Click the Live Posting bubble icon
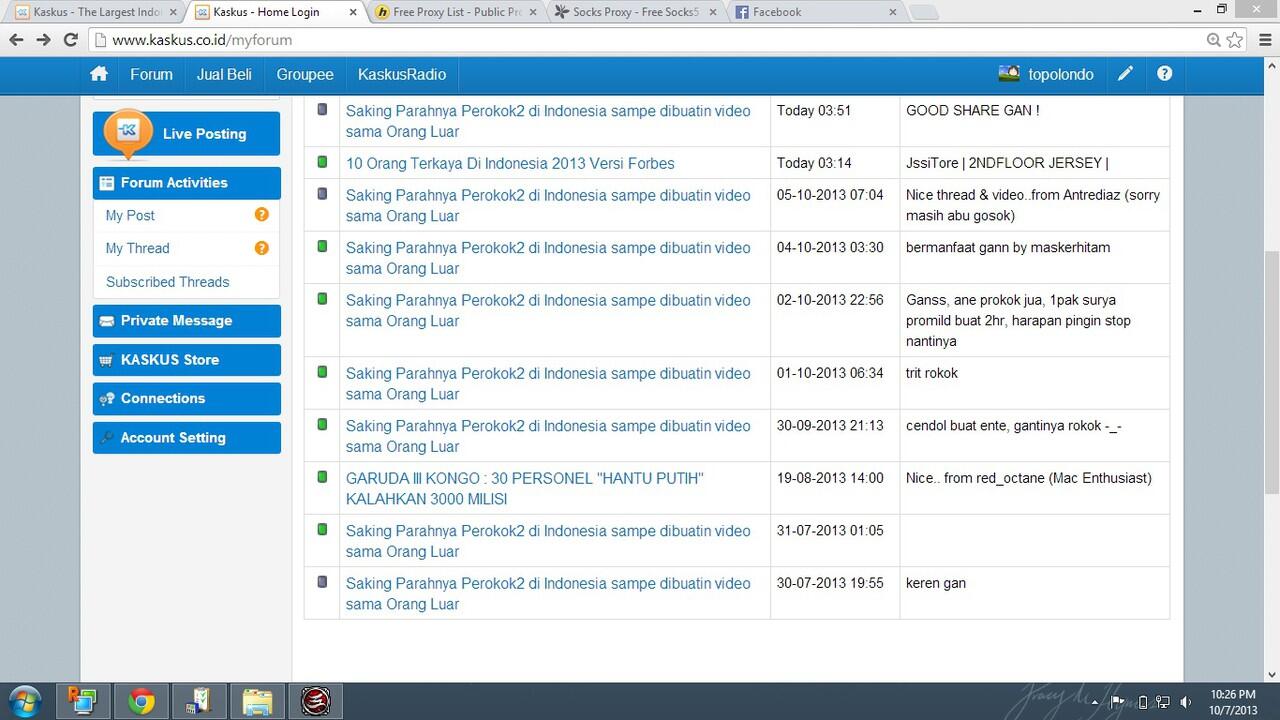Viewport: 1280px width, 720px height. (x=128, y=133)
